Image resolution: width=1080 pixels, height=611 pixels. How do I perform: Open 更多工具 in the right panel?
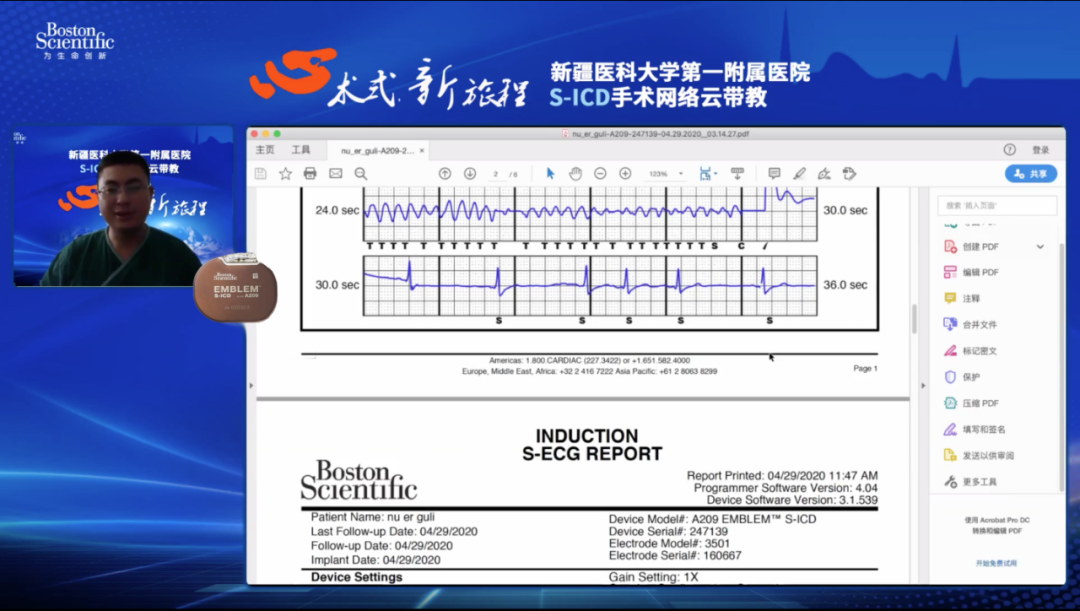[x=970, y=482]
